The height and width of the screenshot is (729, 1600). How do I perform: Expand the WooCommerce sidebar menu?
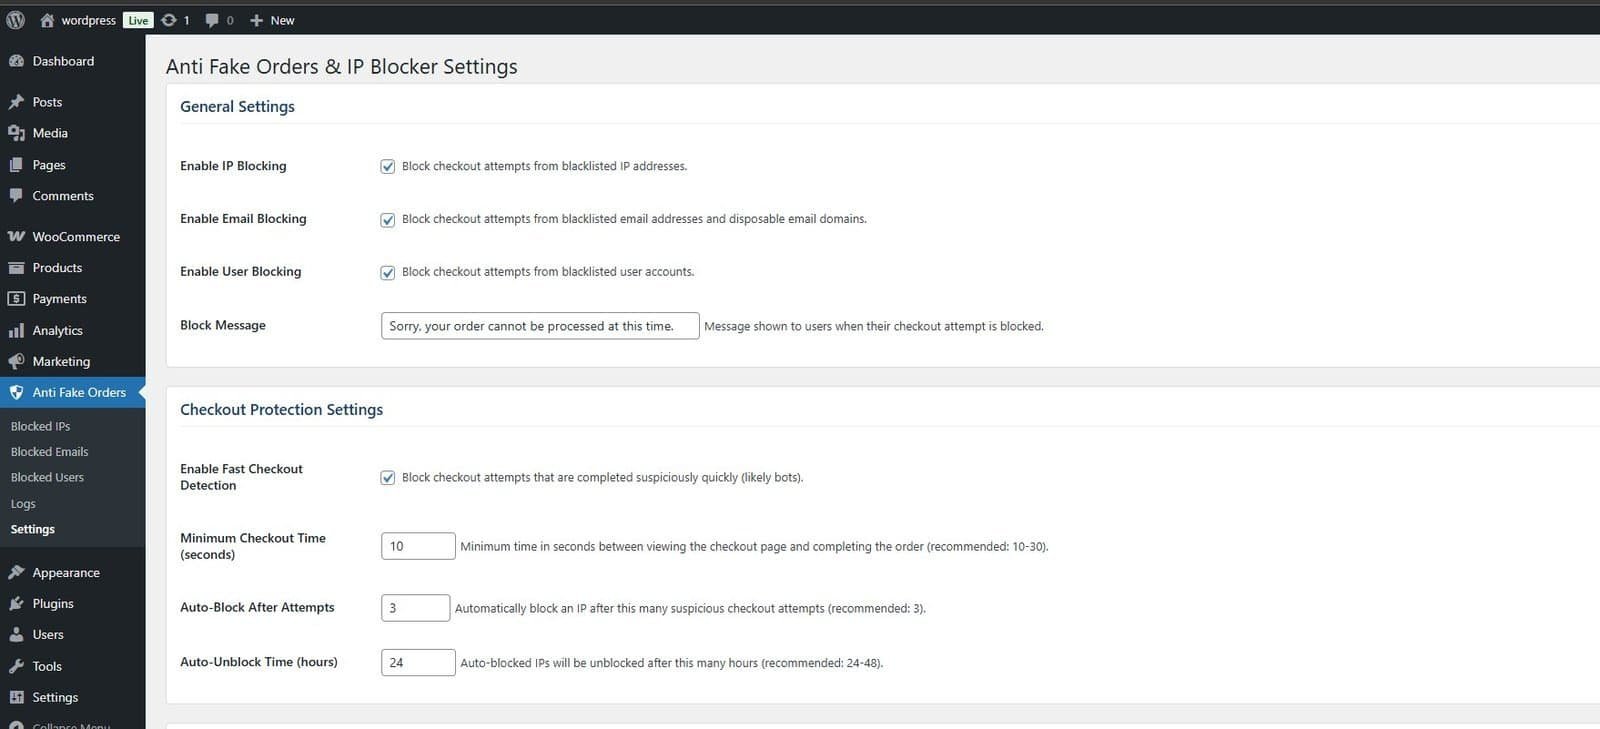click(x=76, y=237)
